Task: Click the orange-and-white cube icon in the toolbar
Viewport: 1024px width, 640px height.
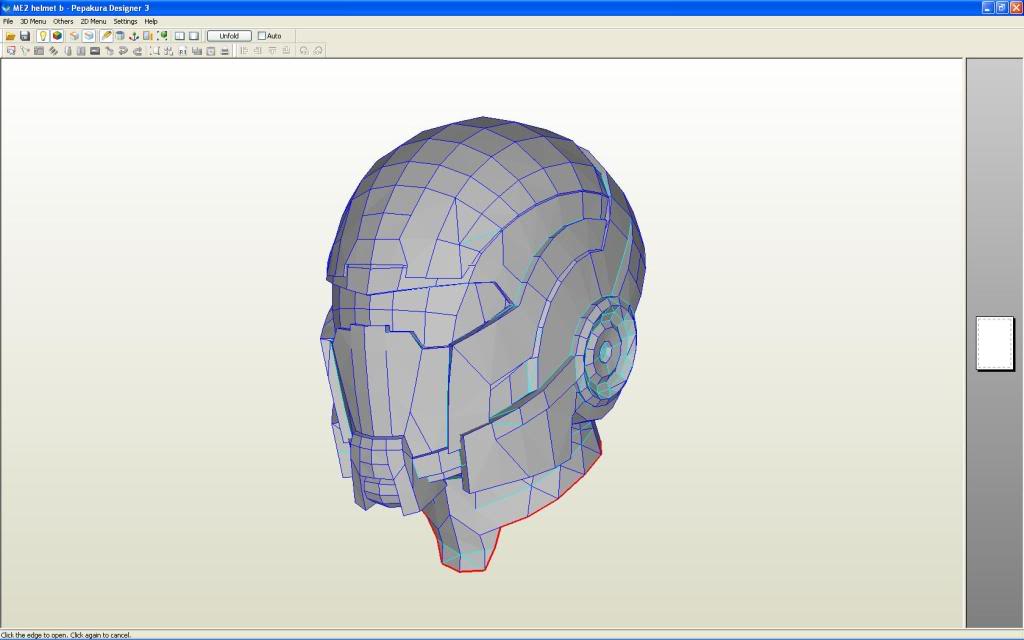Action: [x=74, y=36]
